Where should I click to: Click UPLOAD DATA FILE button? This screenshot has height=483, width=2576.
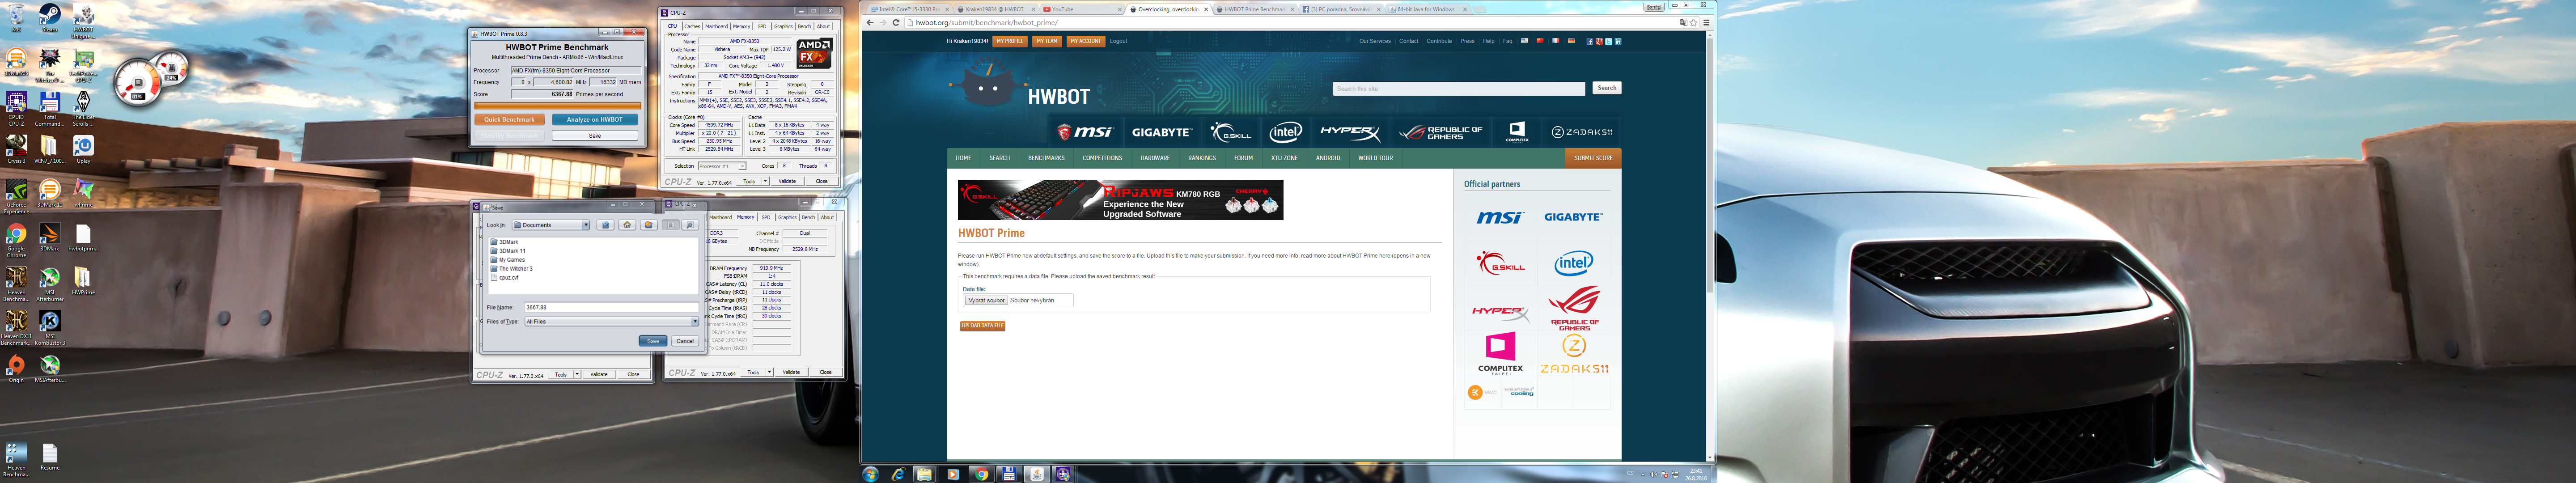[982, 325]
